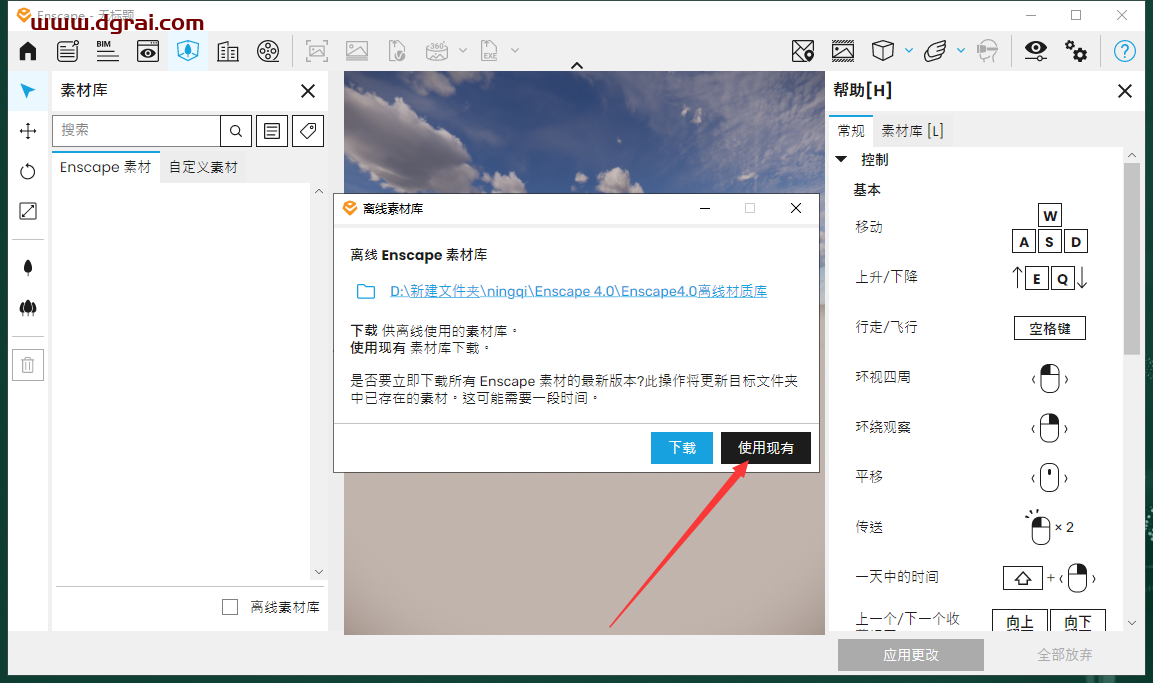The height and width of the screenshot is (683, 1153).
Task: Open the asset library shield icon
Action: [x=188, y=51]
